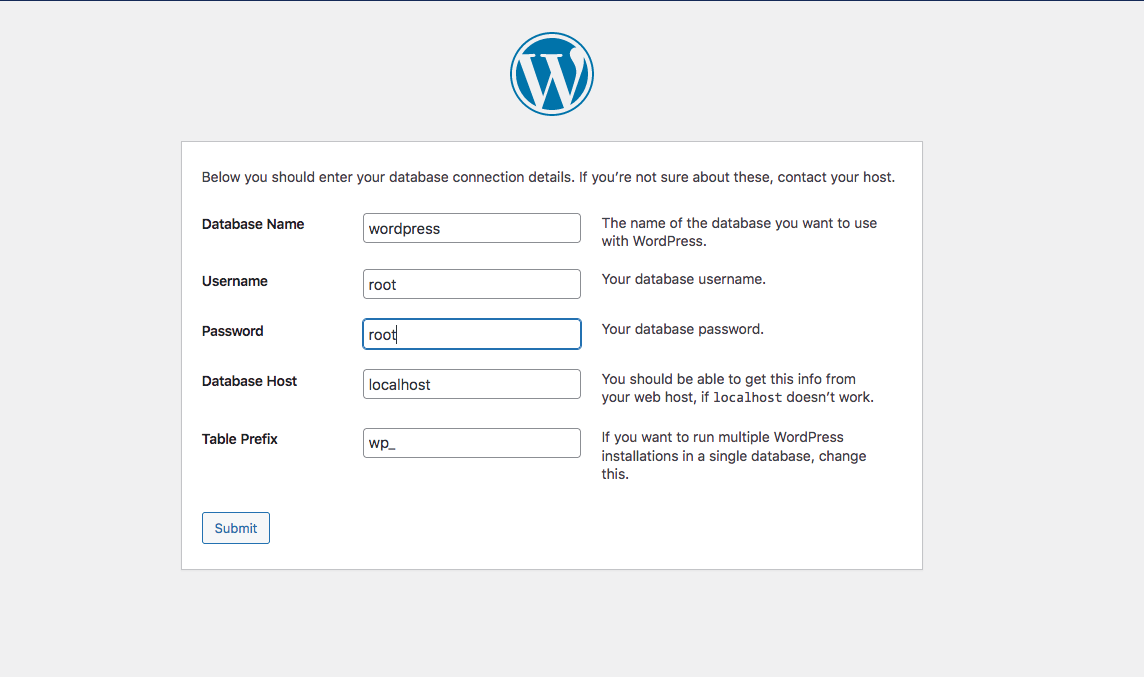
Task: Click the database connection instructions text
Action: pyautogui.click(x=548, y=177)
